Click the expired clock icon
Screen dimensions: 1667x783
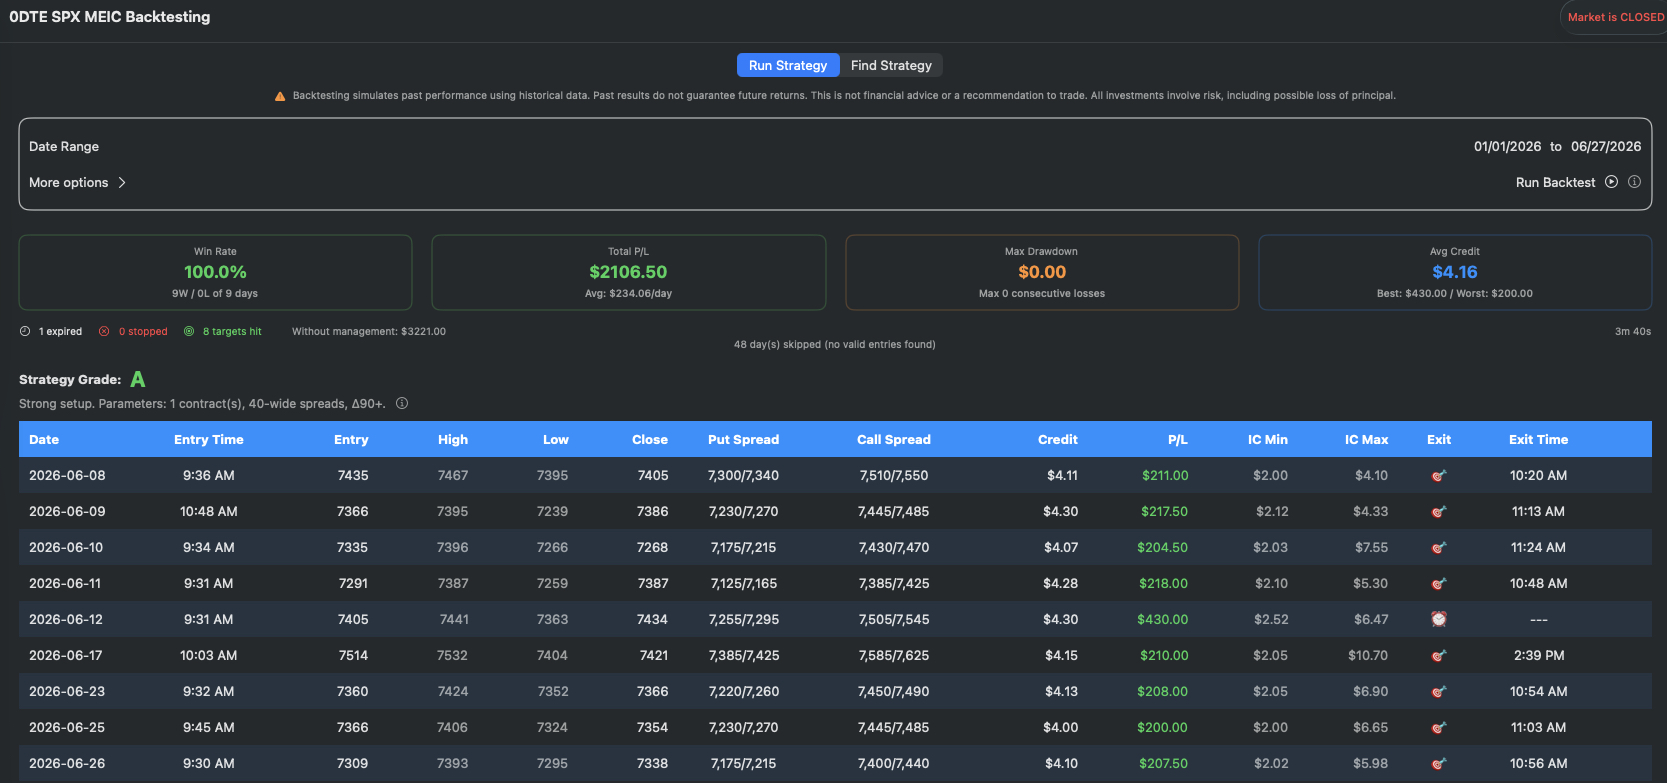[25, 331]
